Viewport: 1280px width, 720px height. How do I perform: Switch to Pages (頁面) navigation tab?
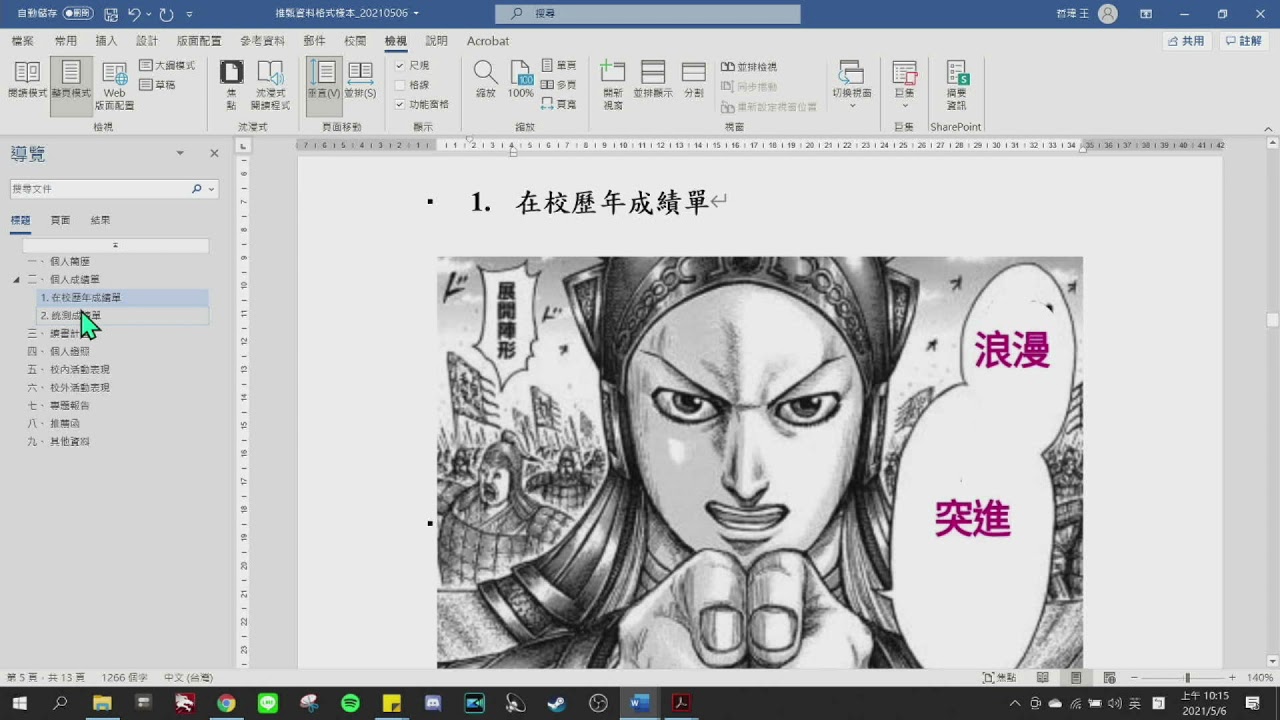click(x=60, y=220)
